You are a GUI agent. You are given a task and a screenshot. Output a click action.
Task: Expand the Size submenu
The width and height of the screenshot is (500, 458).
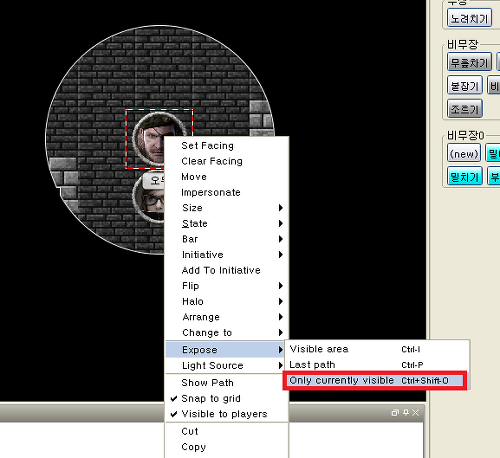pyautogui.click(x=227, y=208)
